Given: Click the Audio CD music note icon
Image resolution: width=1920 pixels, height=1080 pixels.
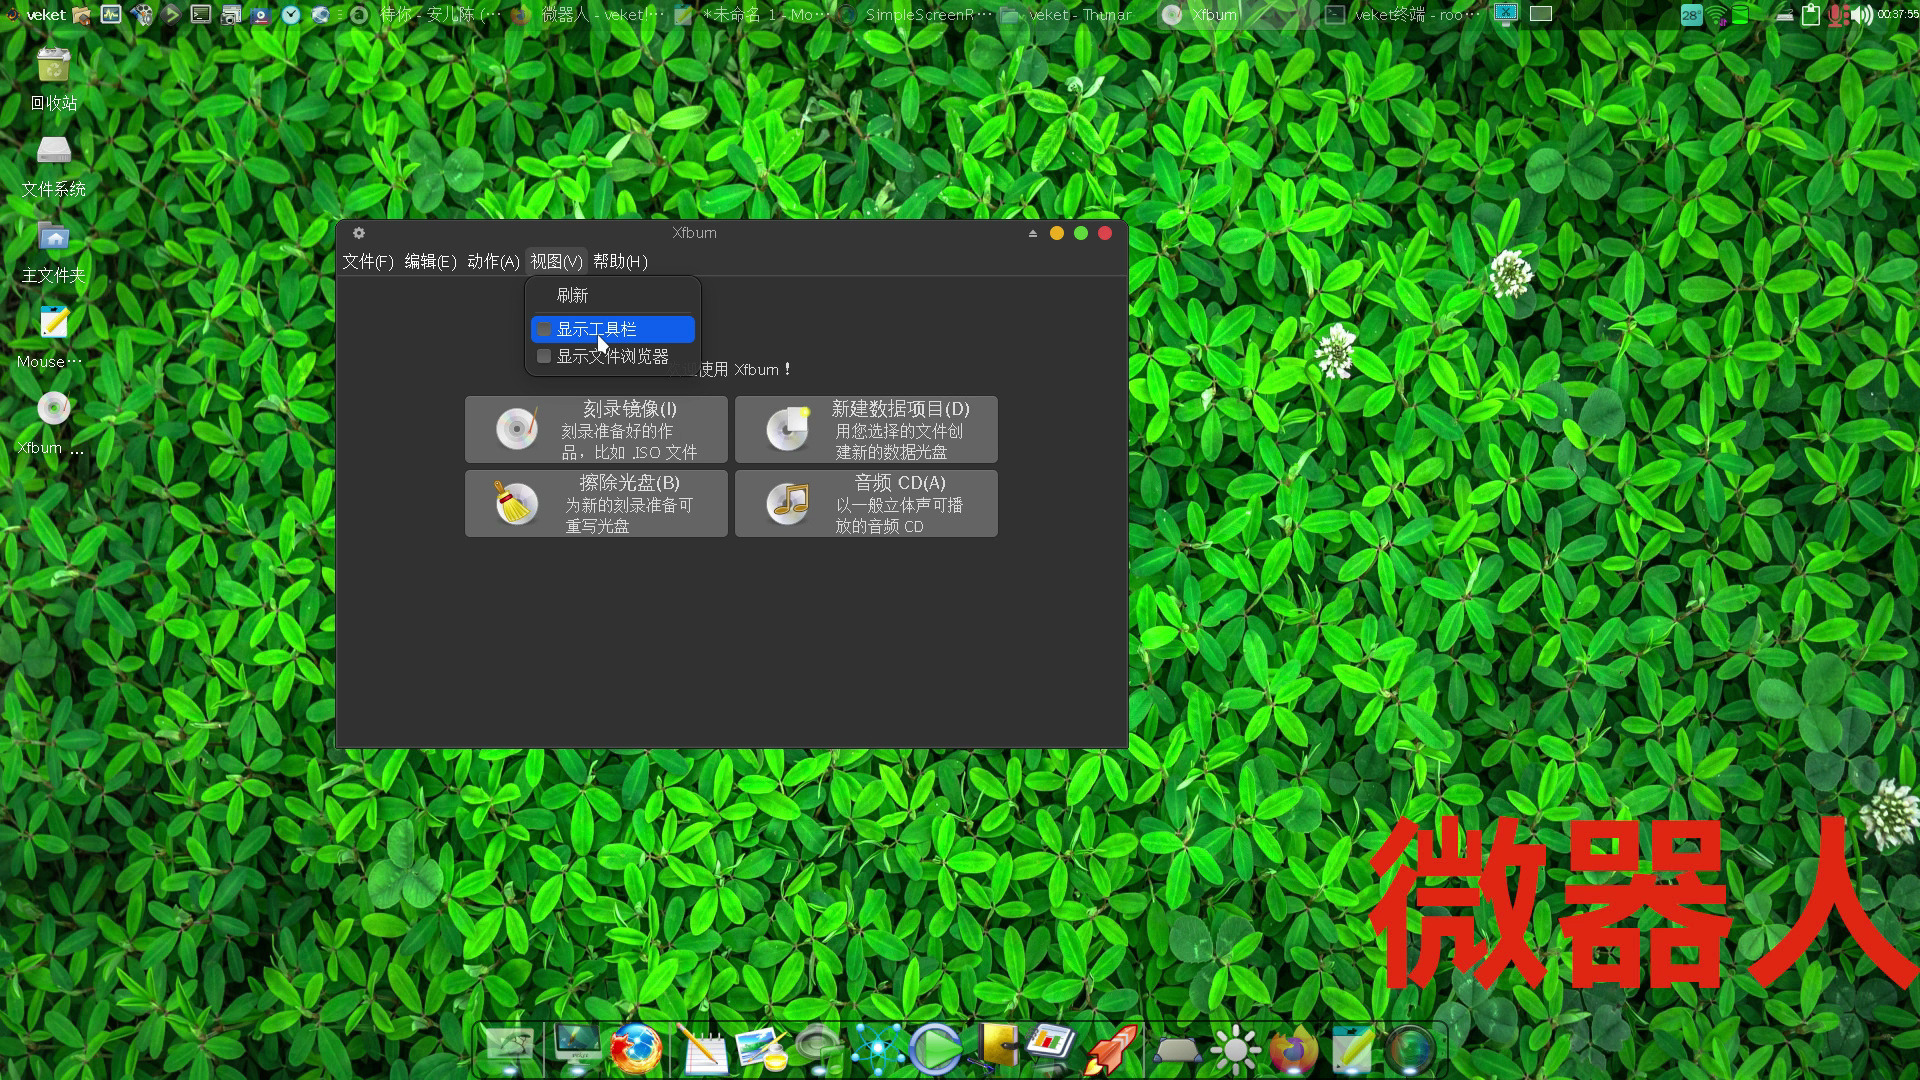Looking at the screenshot, I should pyautogui.click(x=788, y=503).
